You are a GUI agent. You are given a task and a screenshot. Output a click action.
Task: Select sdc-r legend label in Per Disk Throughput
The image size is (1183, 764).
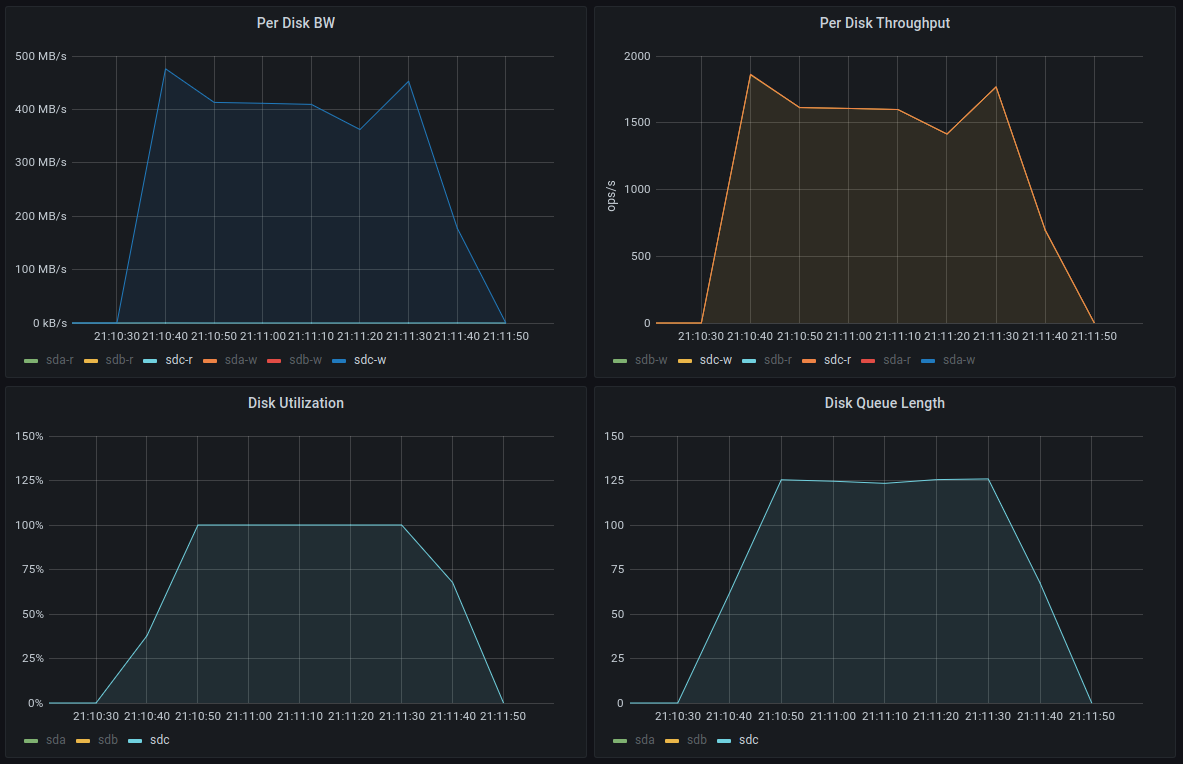[837, 361]
